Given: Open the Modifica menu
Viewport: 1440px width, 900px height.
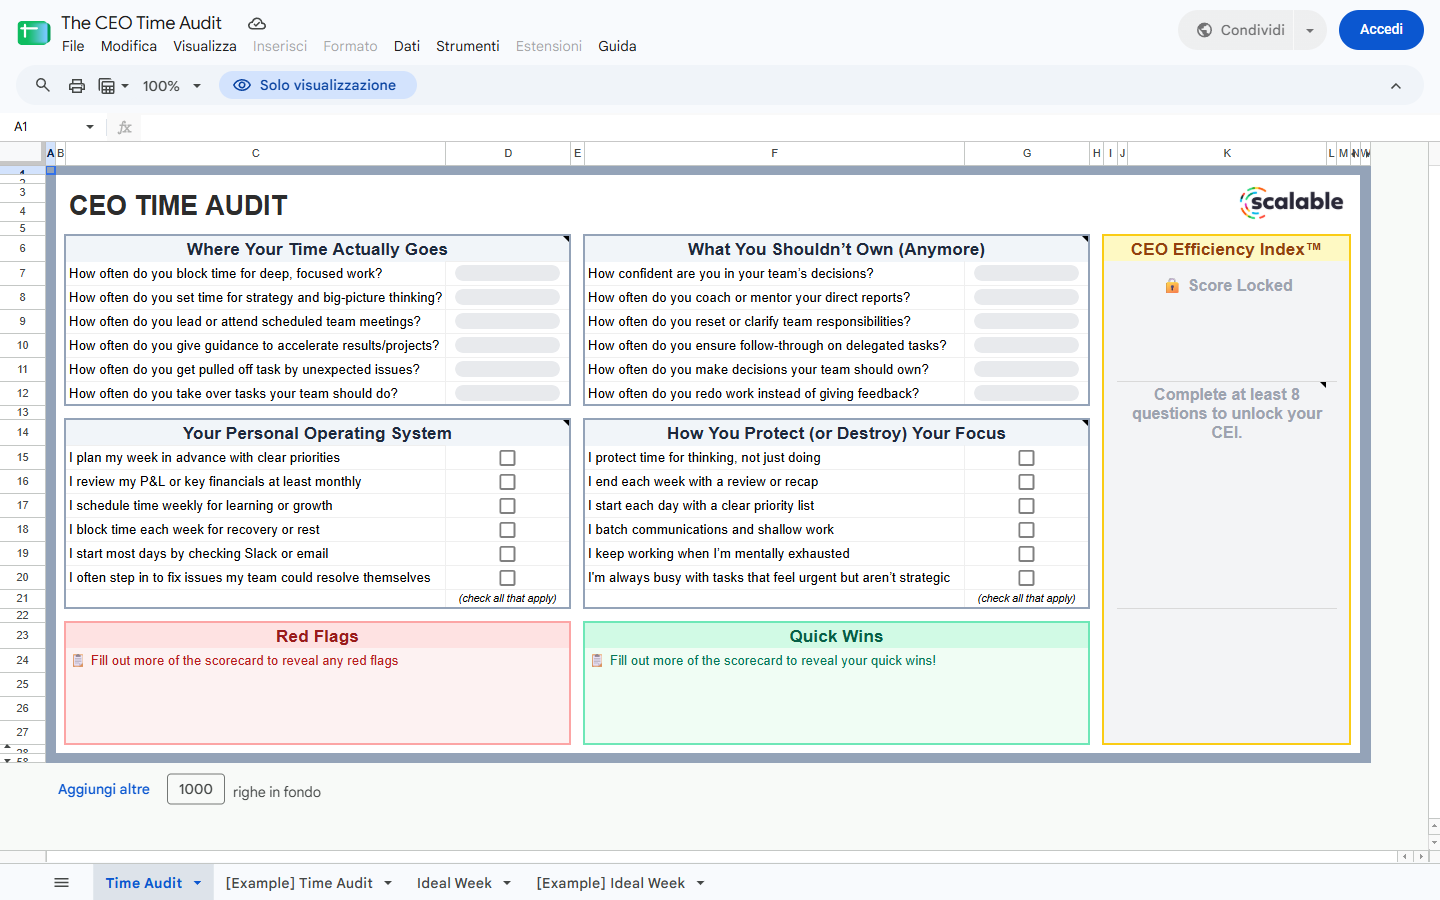Looking at the screenshot, I should click(x=129, y=46).
